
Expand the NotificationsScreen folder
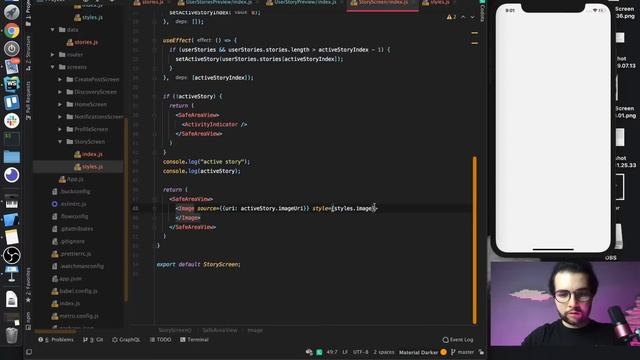coord(60,117)
